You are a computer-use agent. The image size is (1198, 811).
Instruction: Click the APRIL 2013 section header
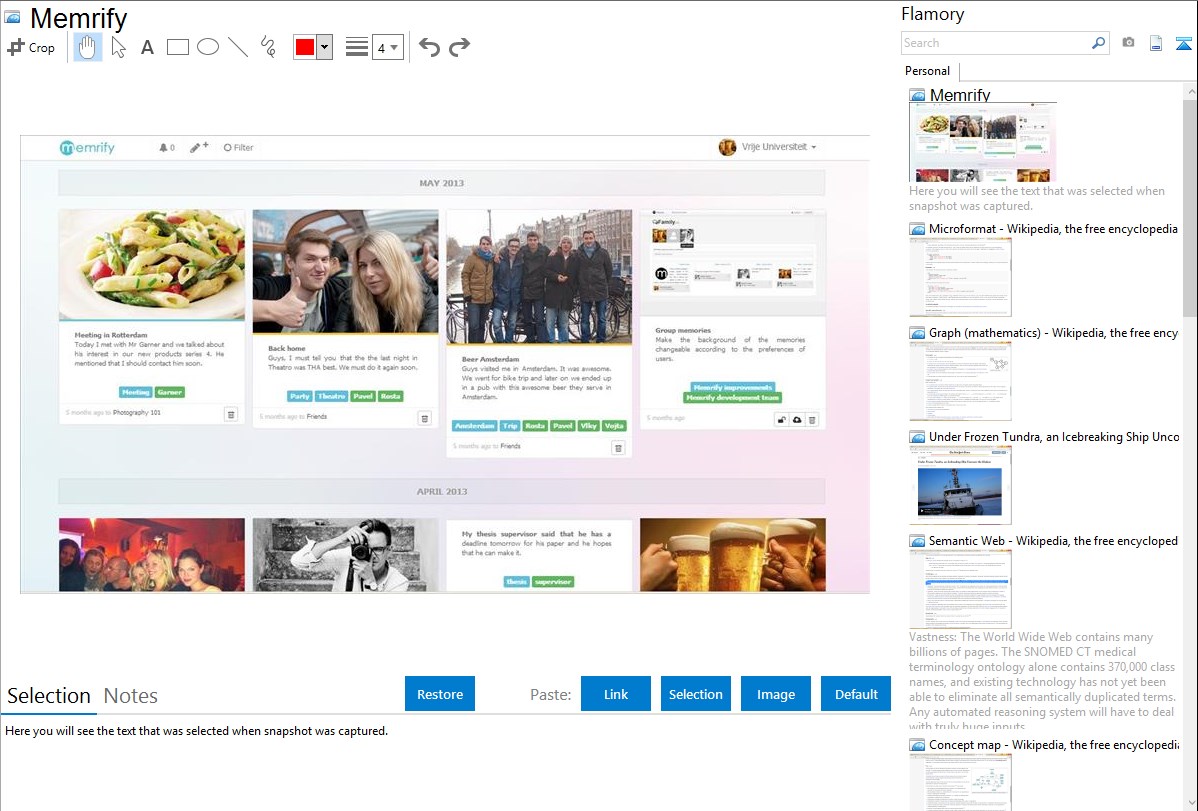pyautogui.click(x=442, y=491)
